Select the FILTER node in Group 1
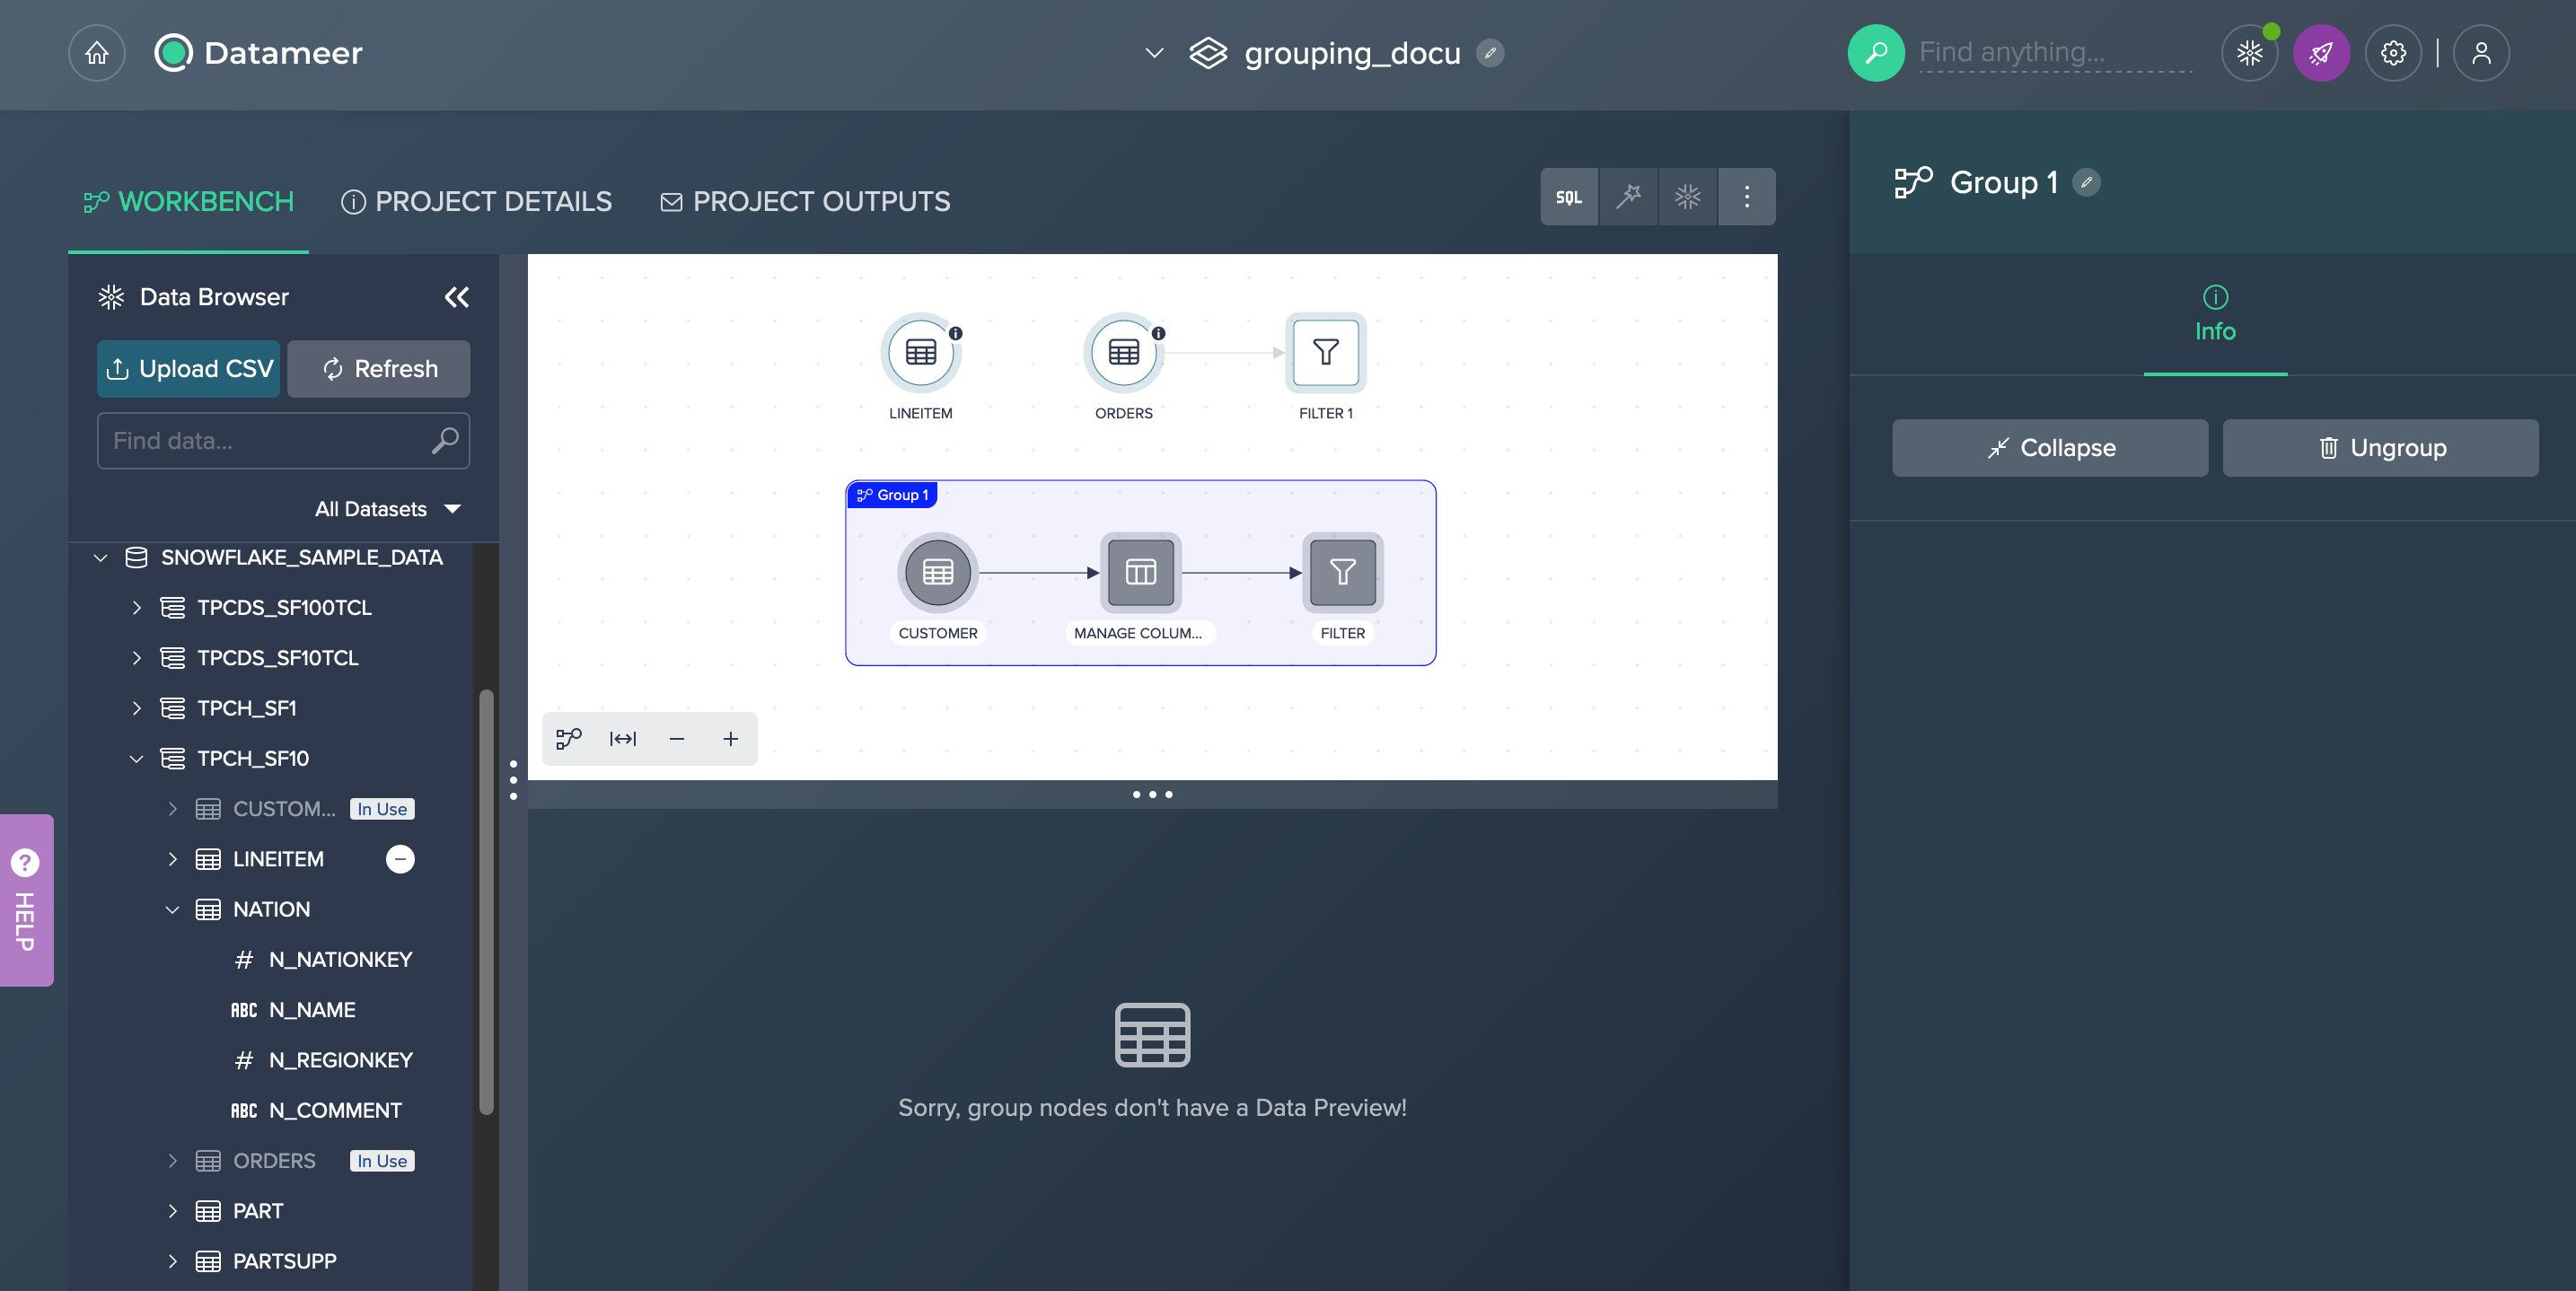Image resolution: width=2576 pixels, height=1291 pixels. tap(1343, 572)
